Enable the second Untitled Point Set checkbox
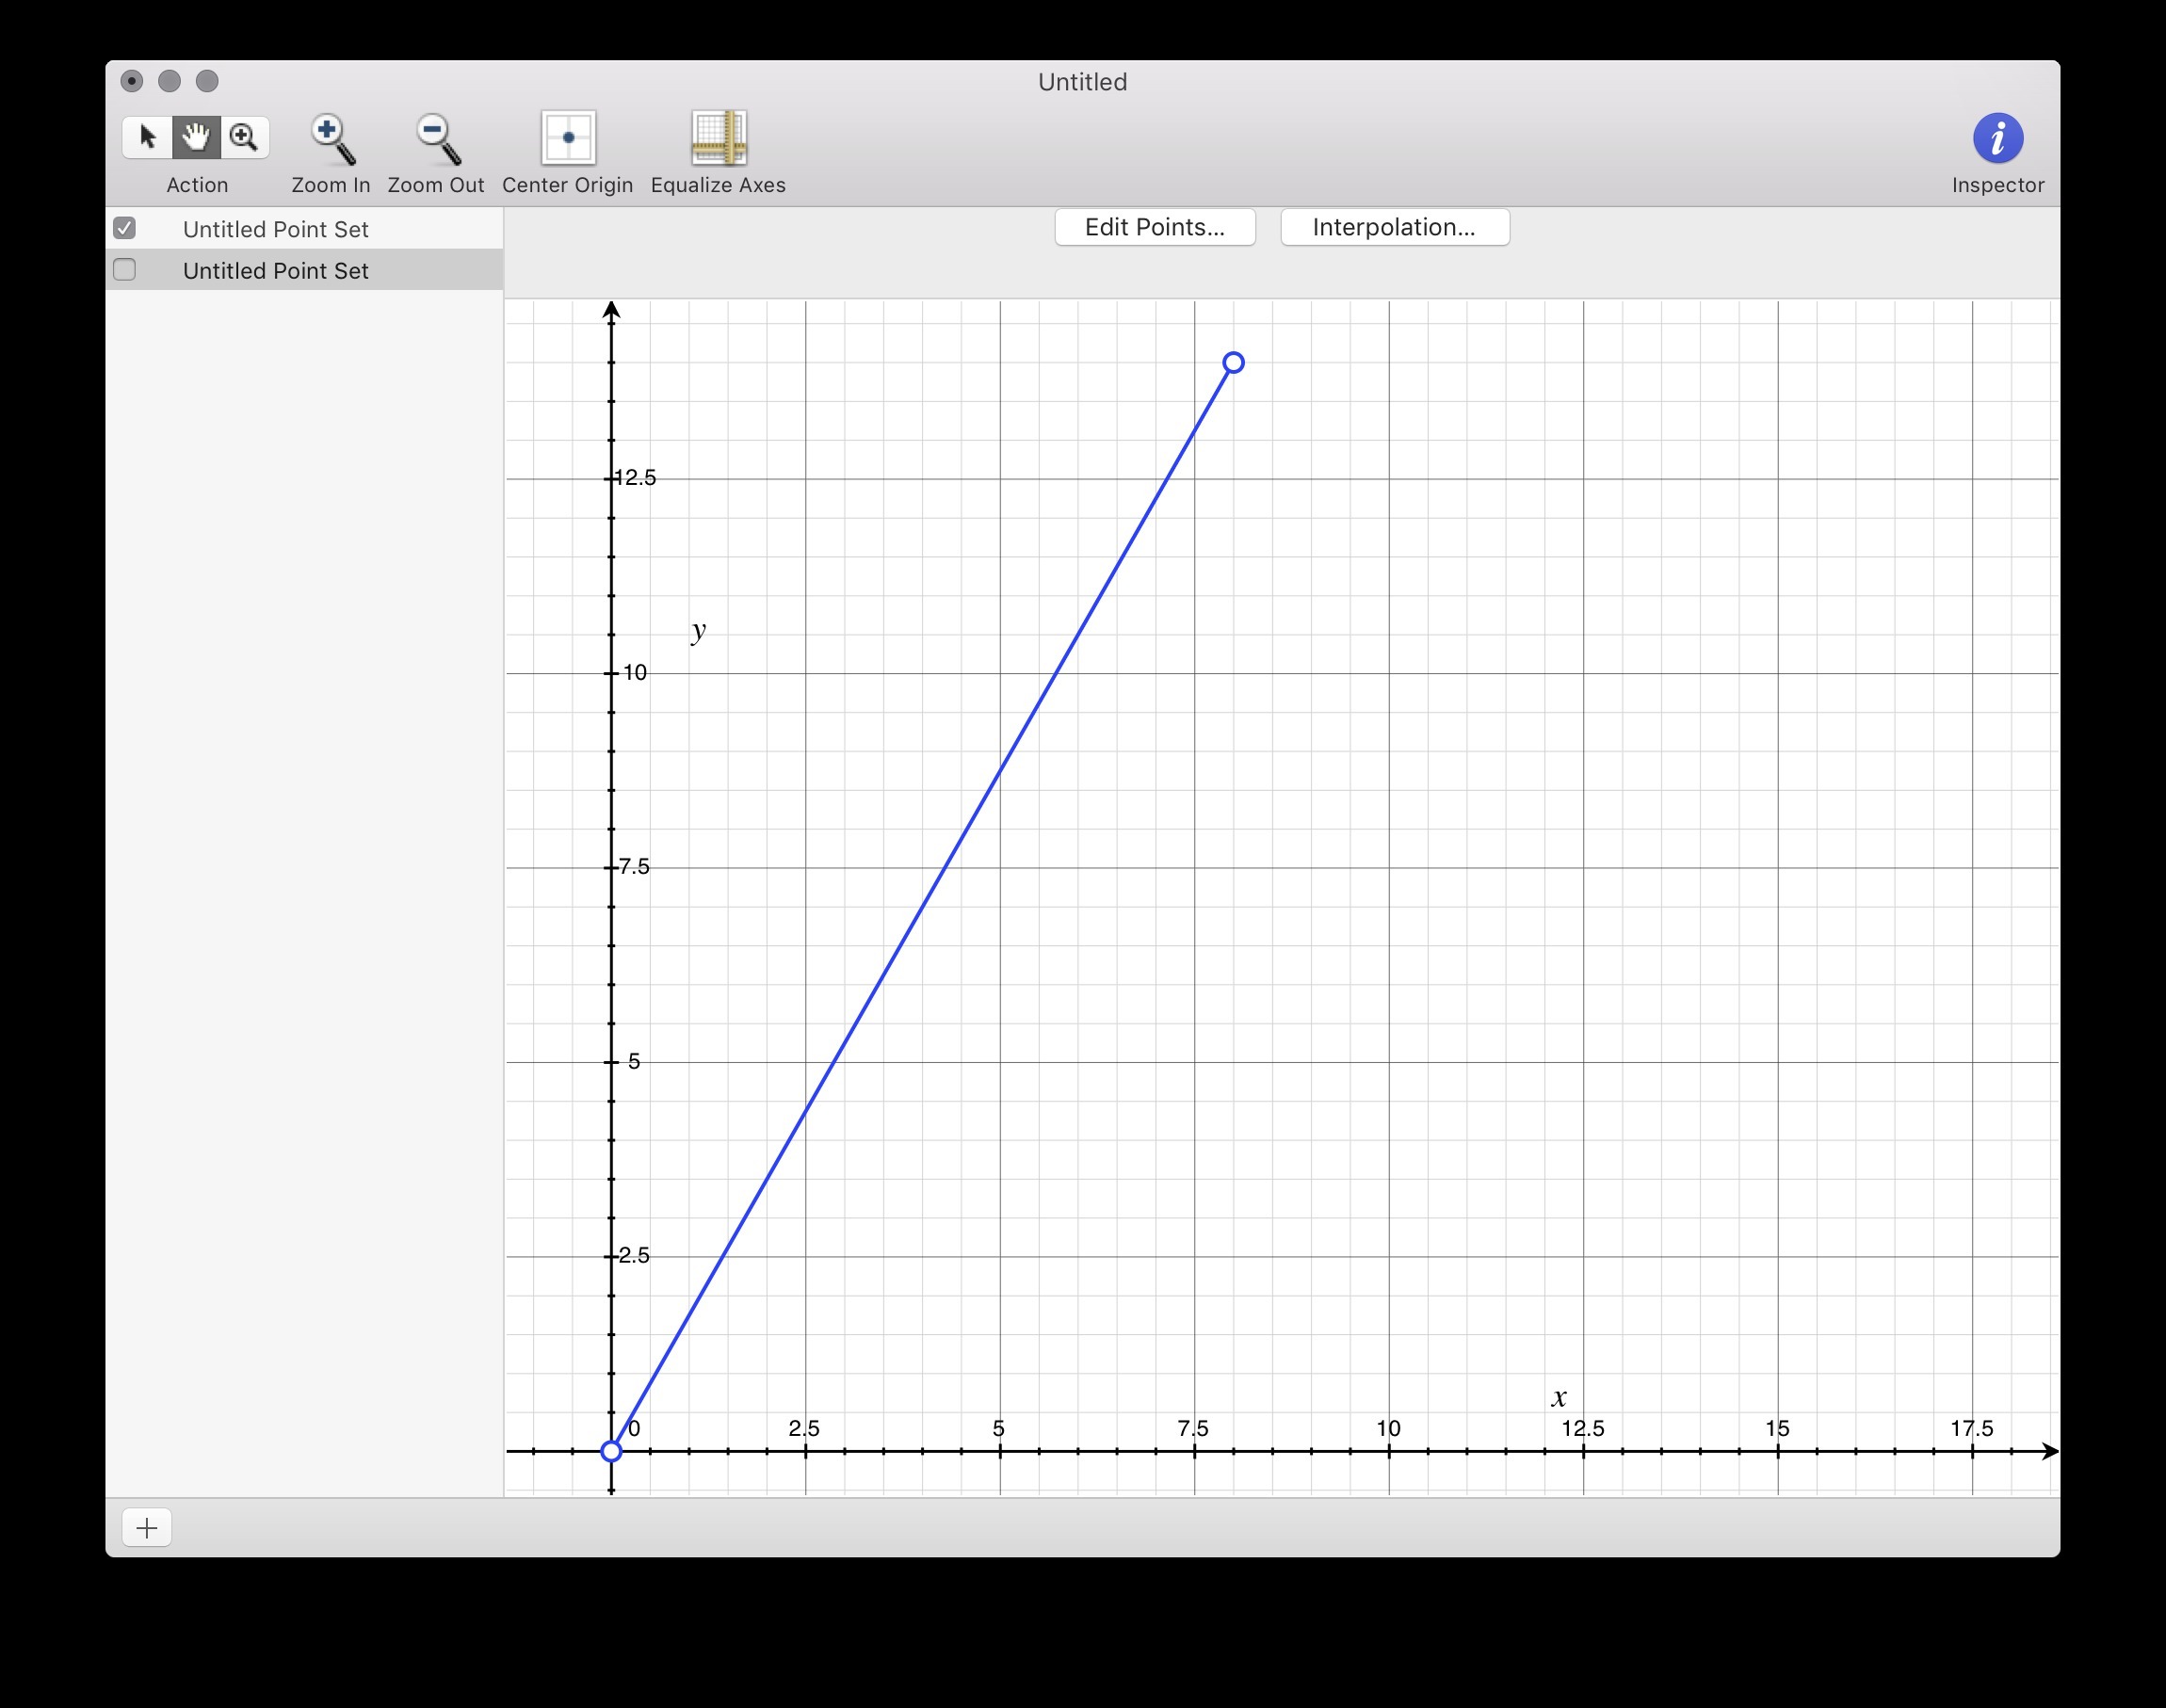The image size is (2166, 1708). click(x=125, y=270)
